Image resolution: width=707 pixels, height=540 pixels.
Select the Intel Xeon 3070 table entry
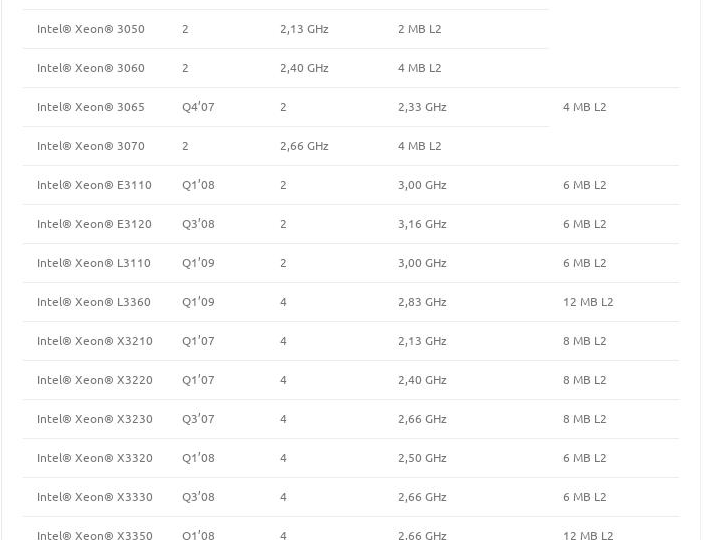coord(91,146)
